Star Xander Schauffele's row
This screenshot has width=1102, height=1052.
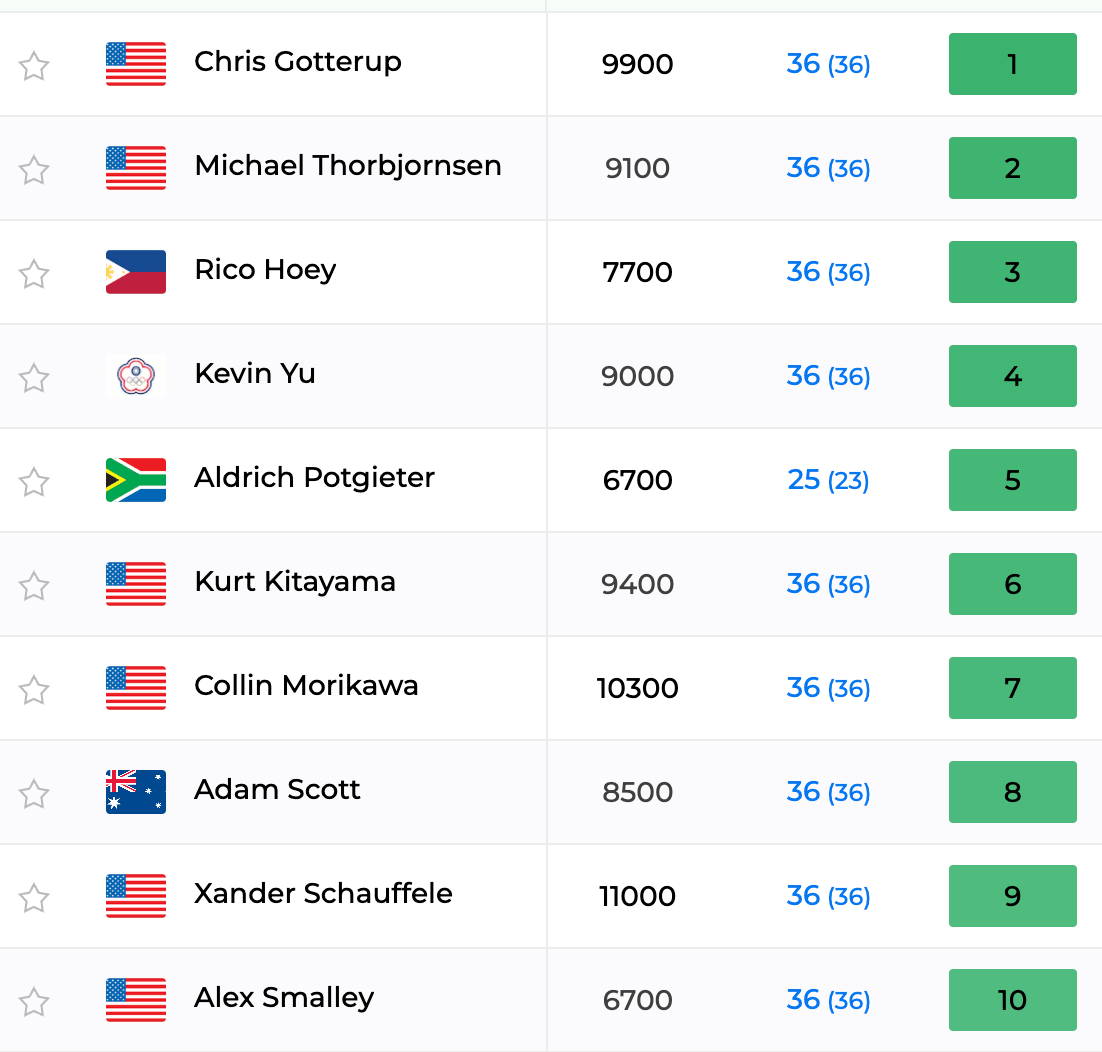34,898
